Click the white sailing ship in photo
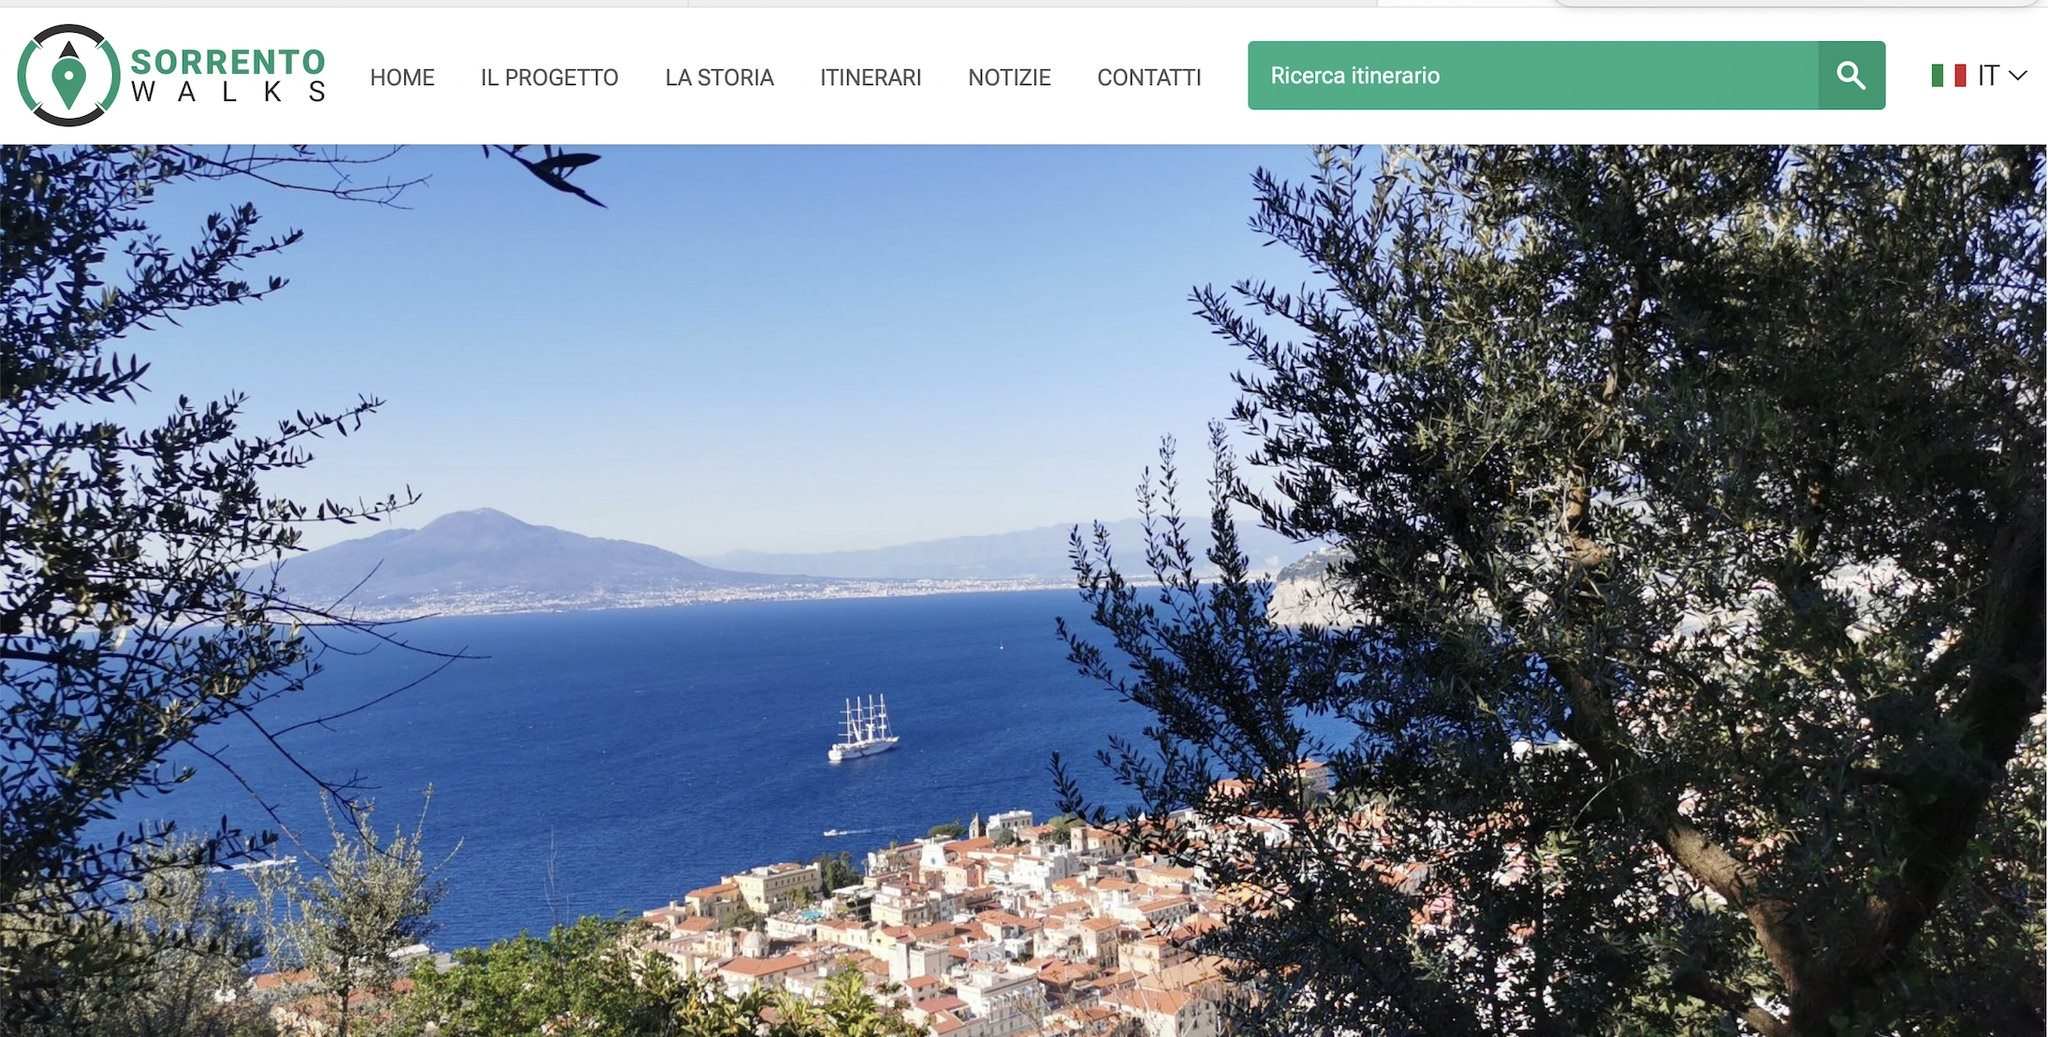The image size is (2048, 1037). pyautogui.click(x=863, y=728)
